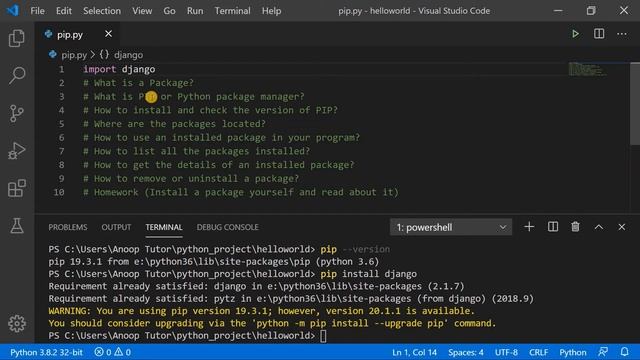Split the editor right
Image resolution: width=640 pixels, height=360 pixels.
(x=599, y=34)
